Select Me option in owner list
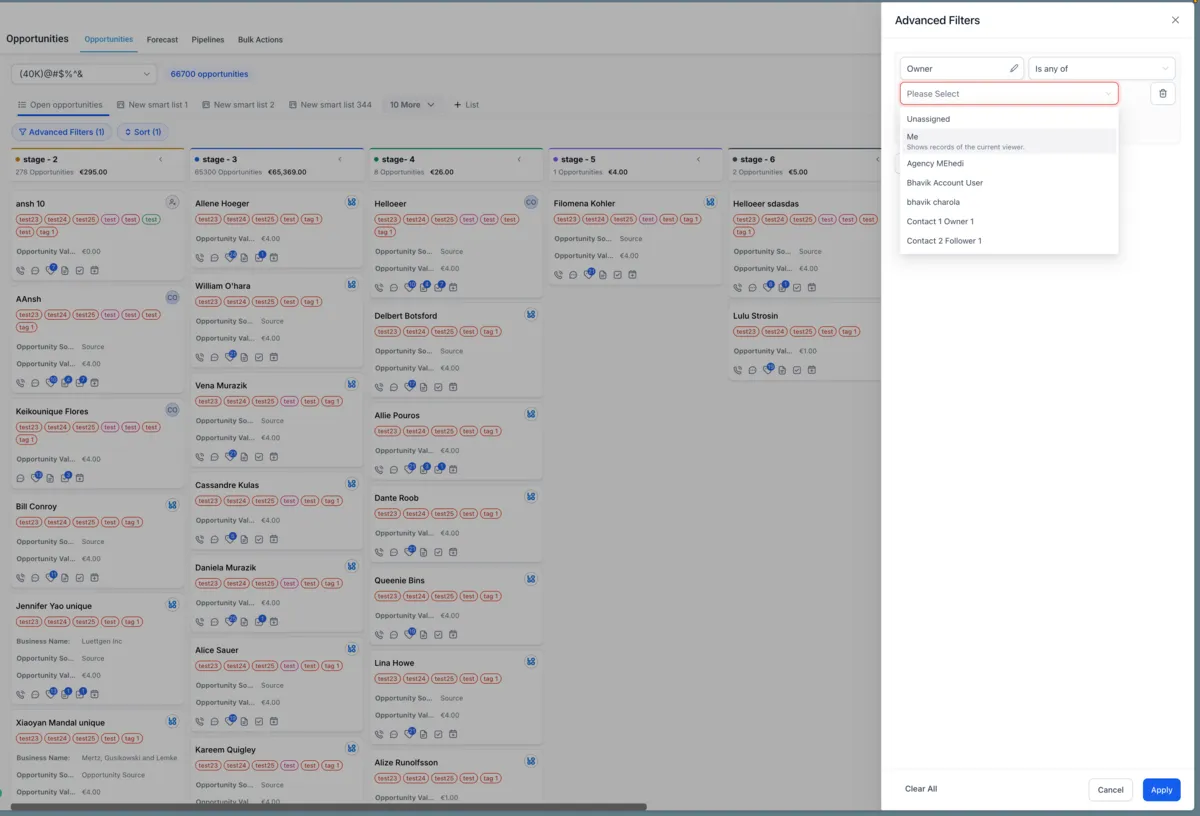This screenshot has height=816, width=1200. coord(1009,141)
